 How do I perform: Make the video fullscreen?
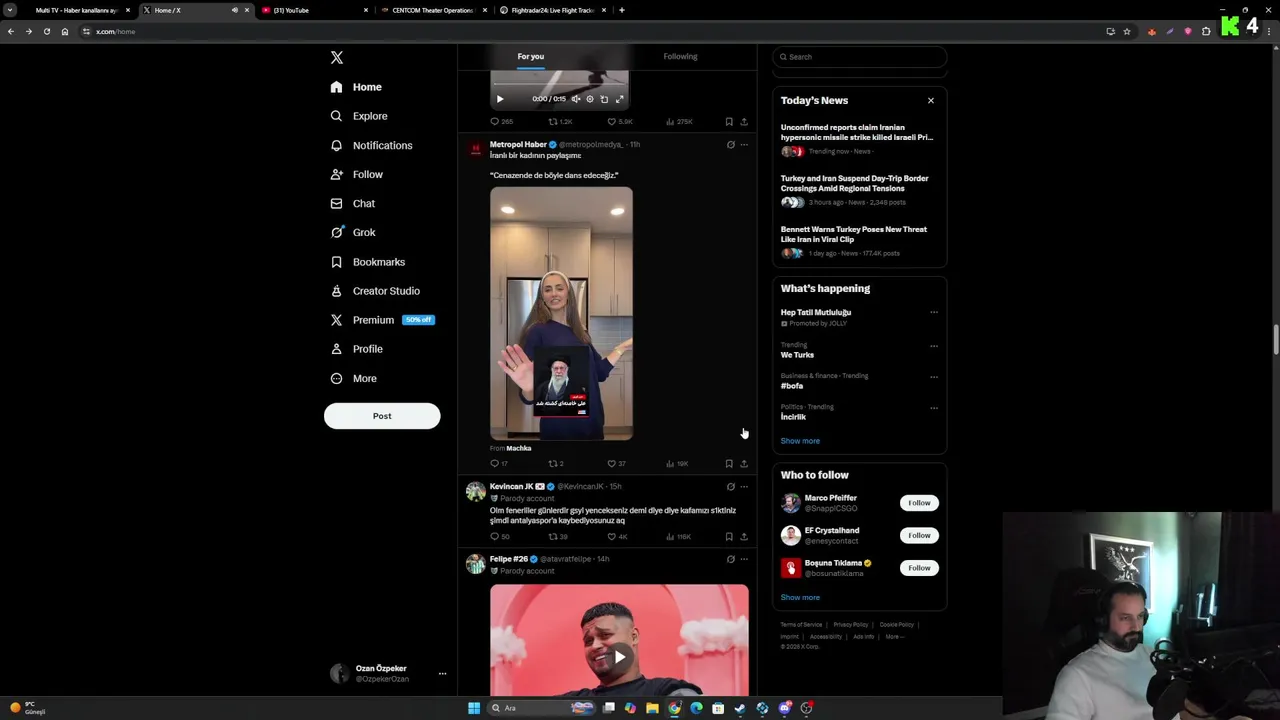(619, 99)
